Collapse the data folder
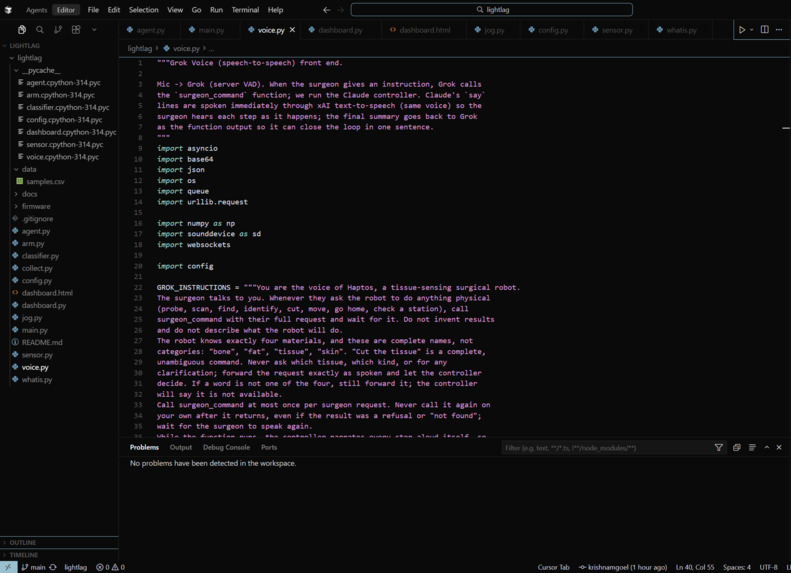 click(59, 169)
